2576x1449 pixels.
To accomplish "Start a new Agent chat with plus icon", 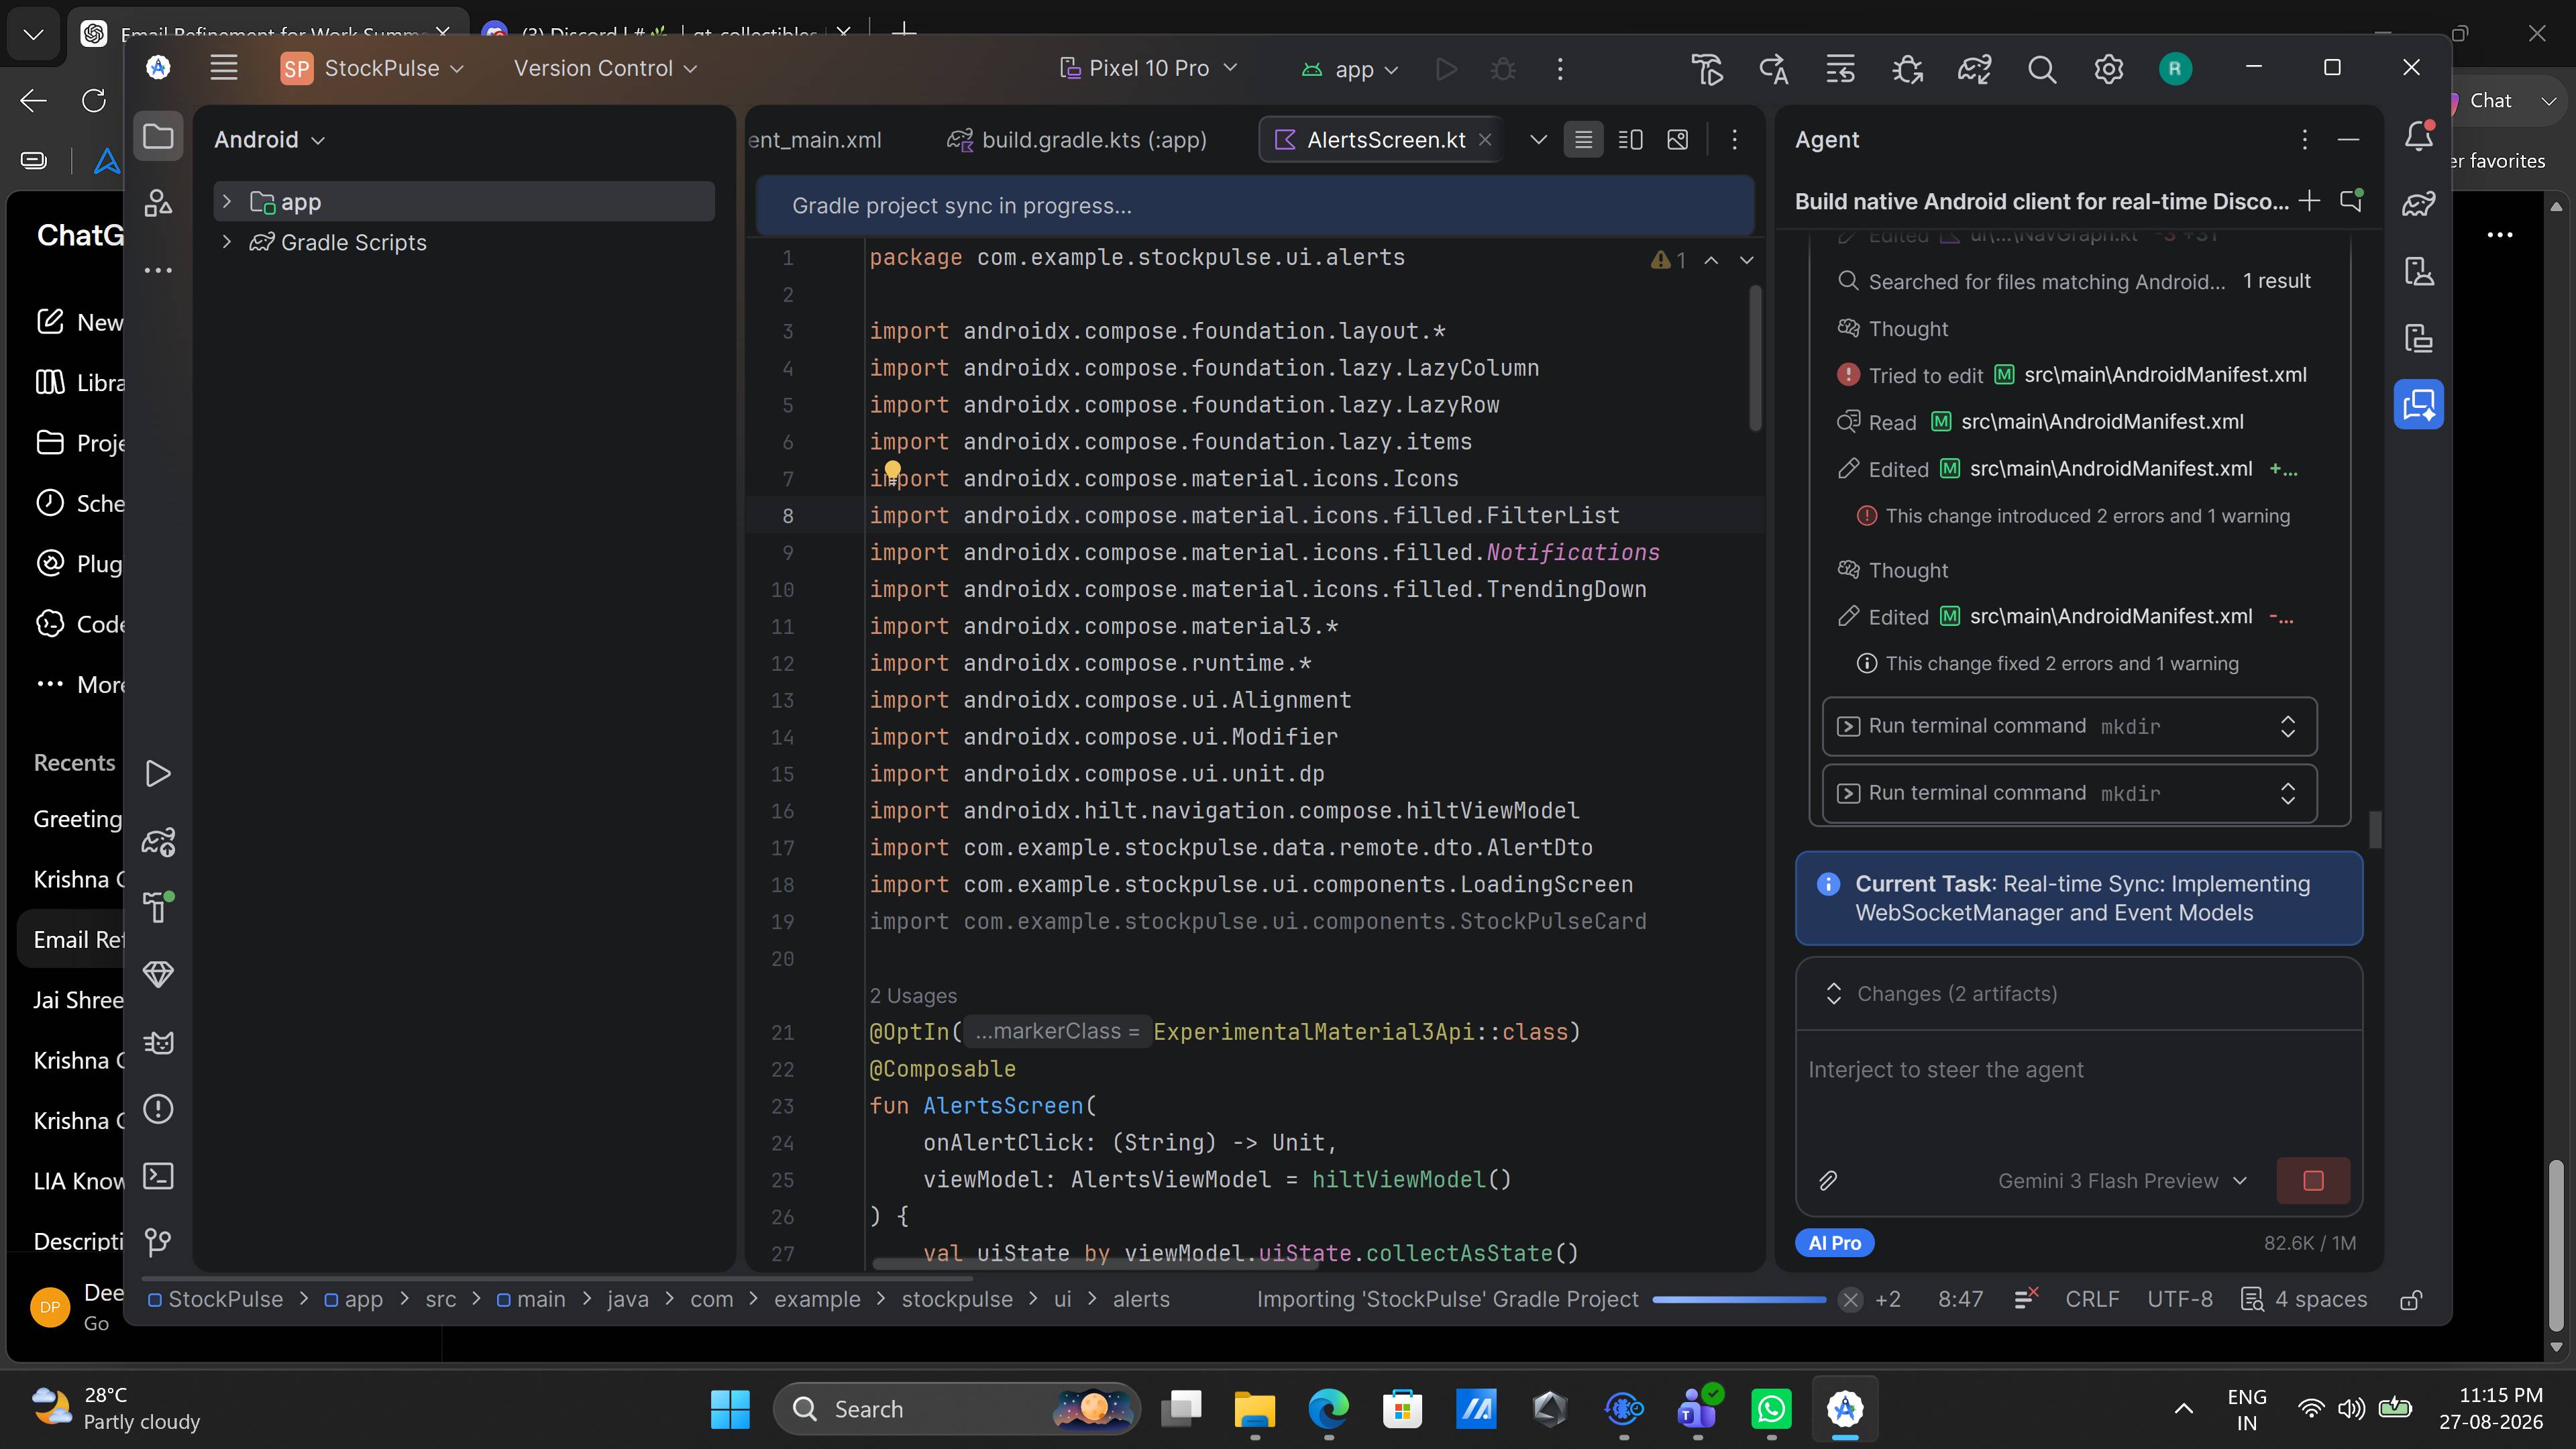I will (x=2309, y=201).
